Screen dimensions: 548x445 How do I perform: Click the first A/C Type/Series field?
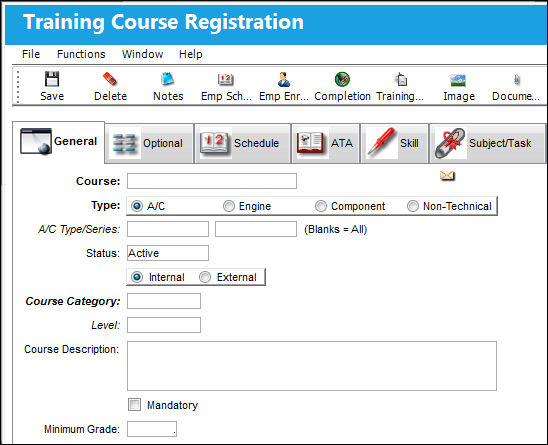(x=168, y=229)
